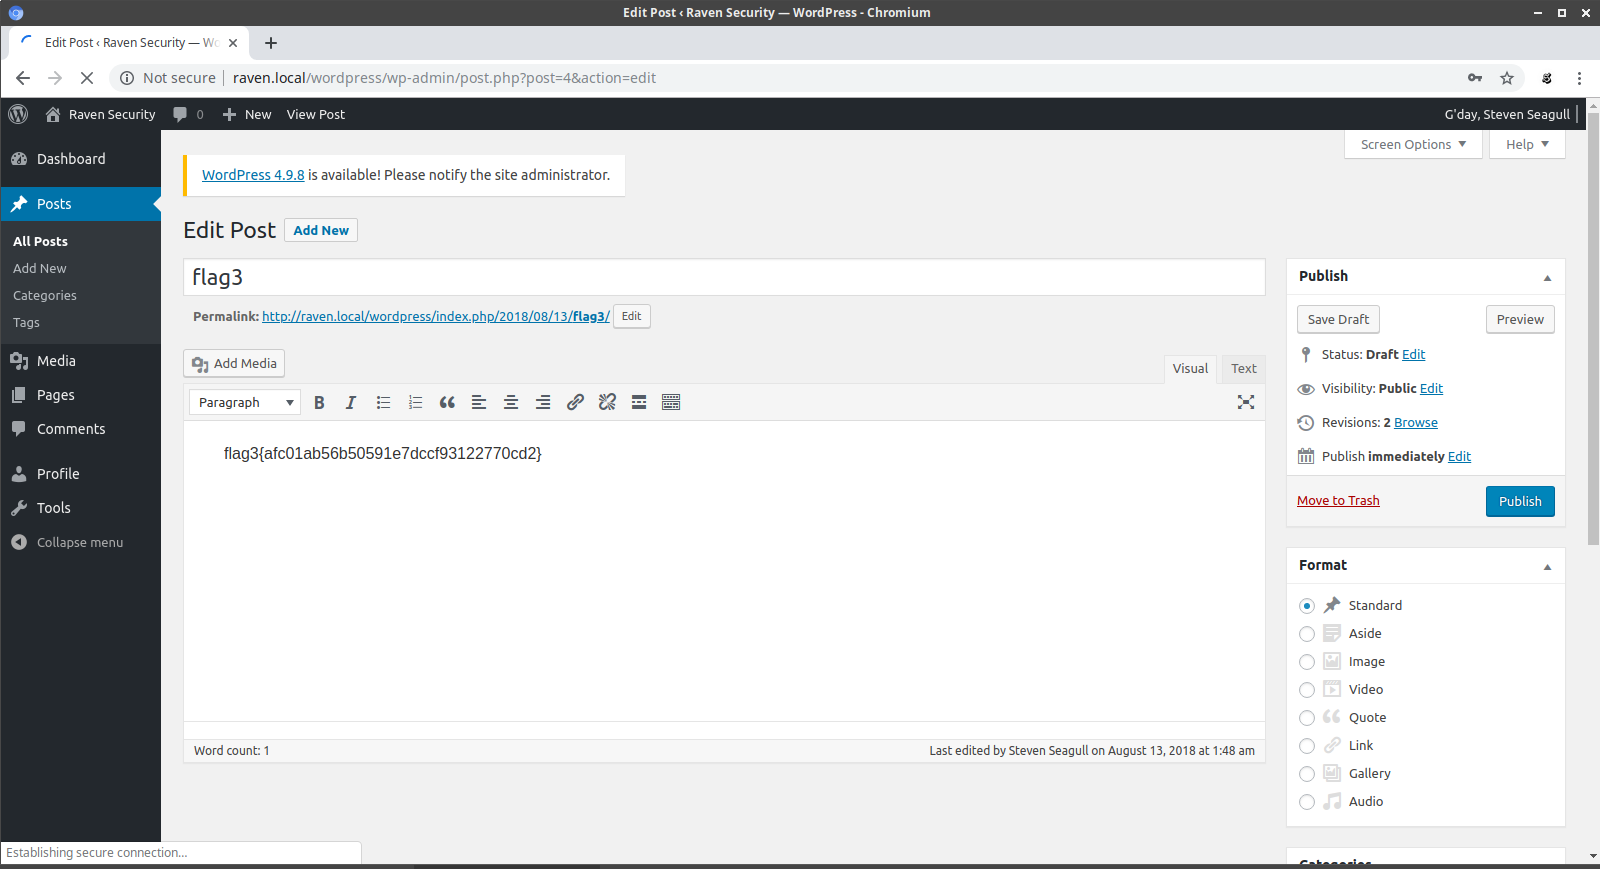Open Dashboard in the sidebar

pos(80,159)
